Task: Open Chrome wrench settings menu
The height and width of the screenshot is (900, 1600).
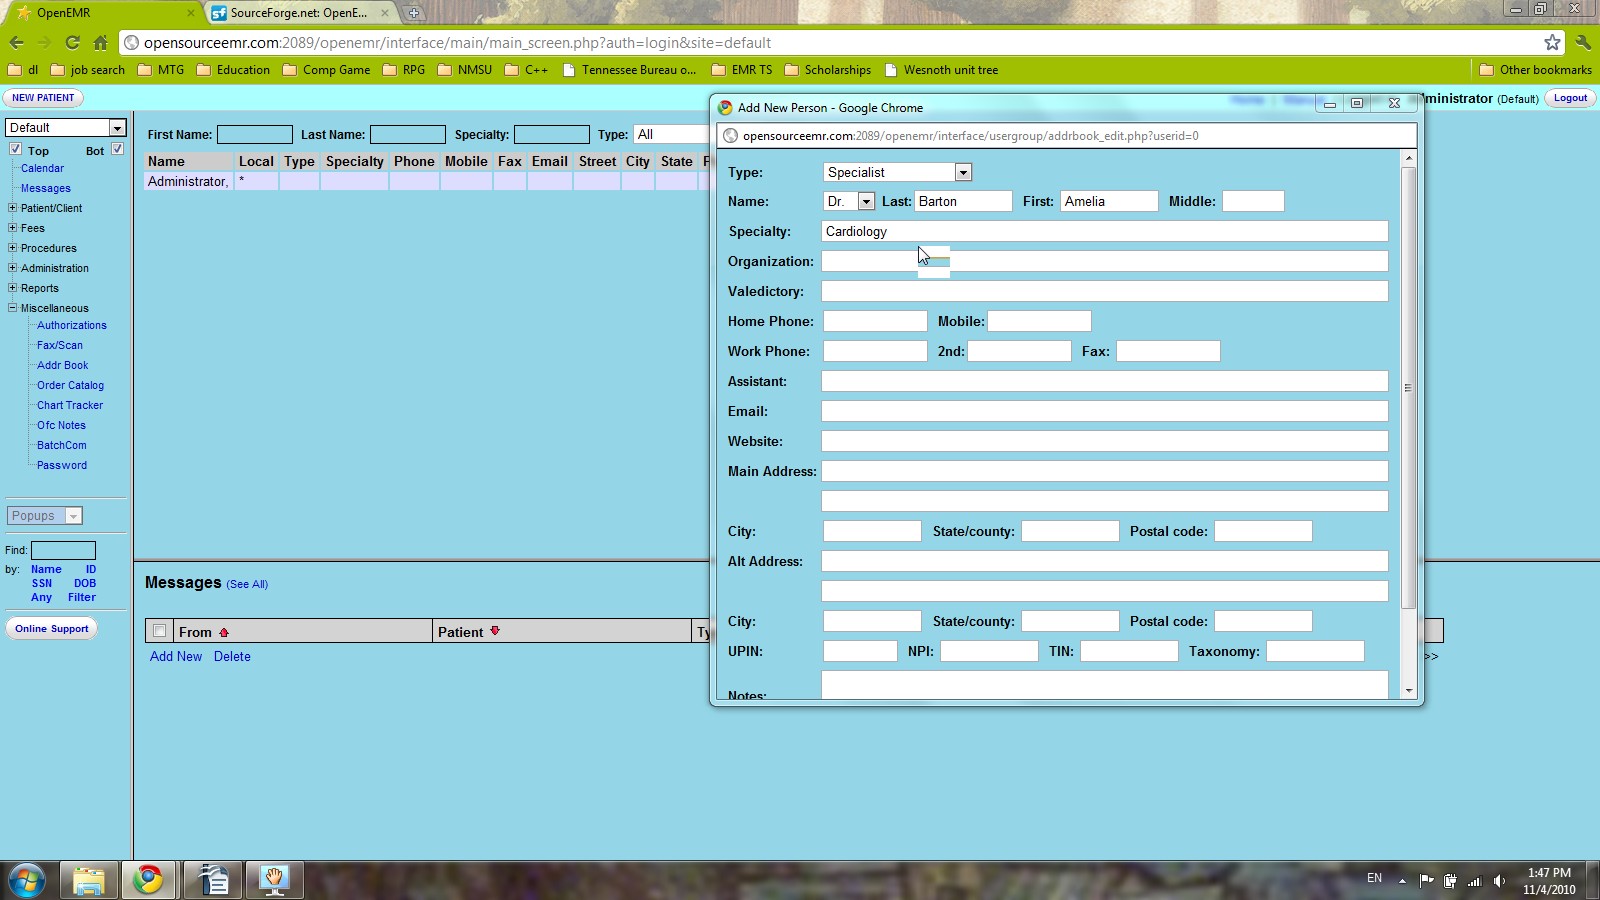Action: click(x=1582, y=42)
